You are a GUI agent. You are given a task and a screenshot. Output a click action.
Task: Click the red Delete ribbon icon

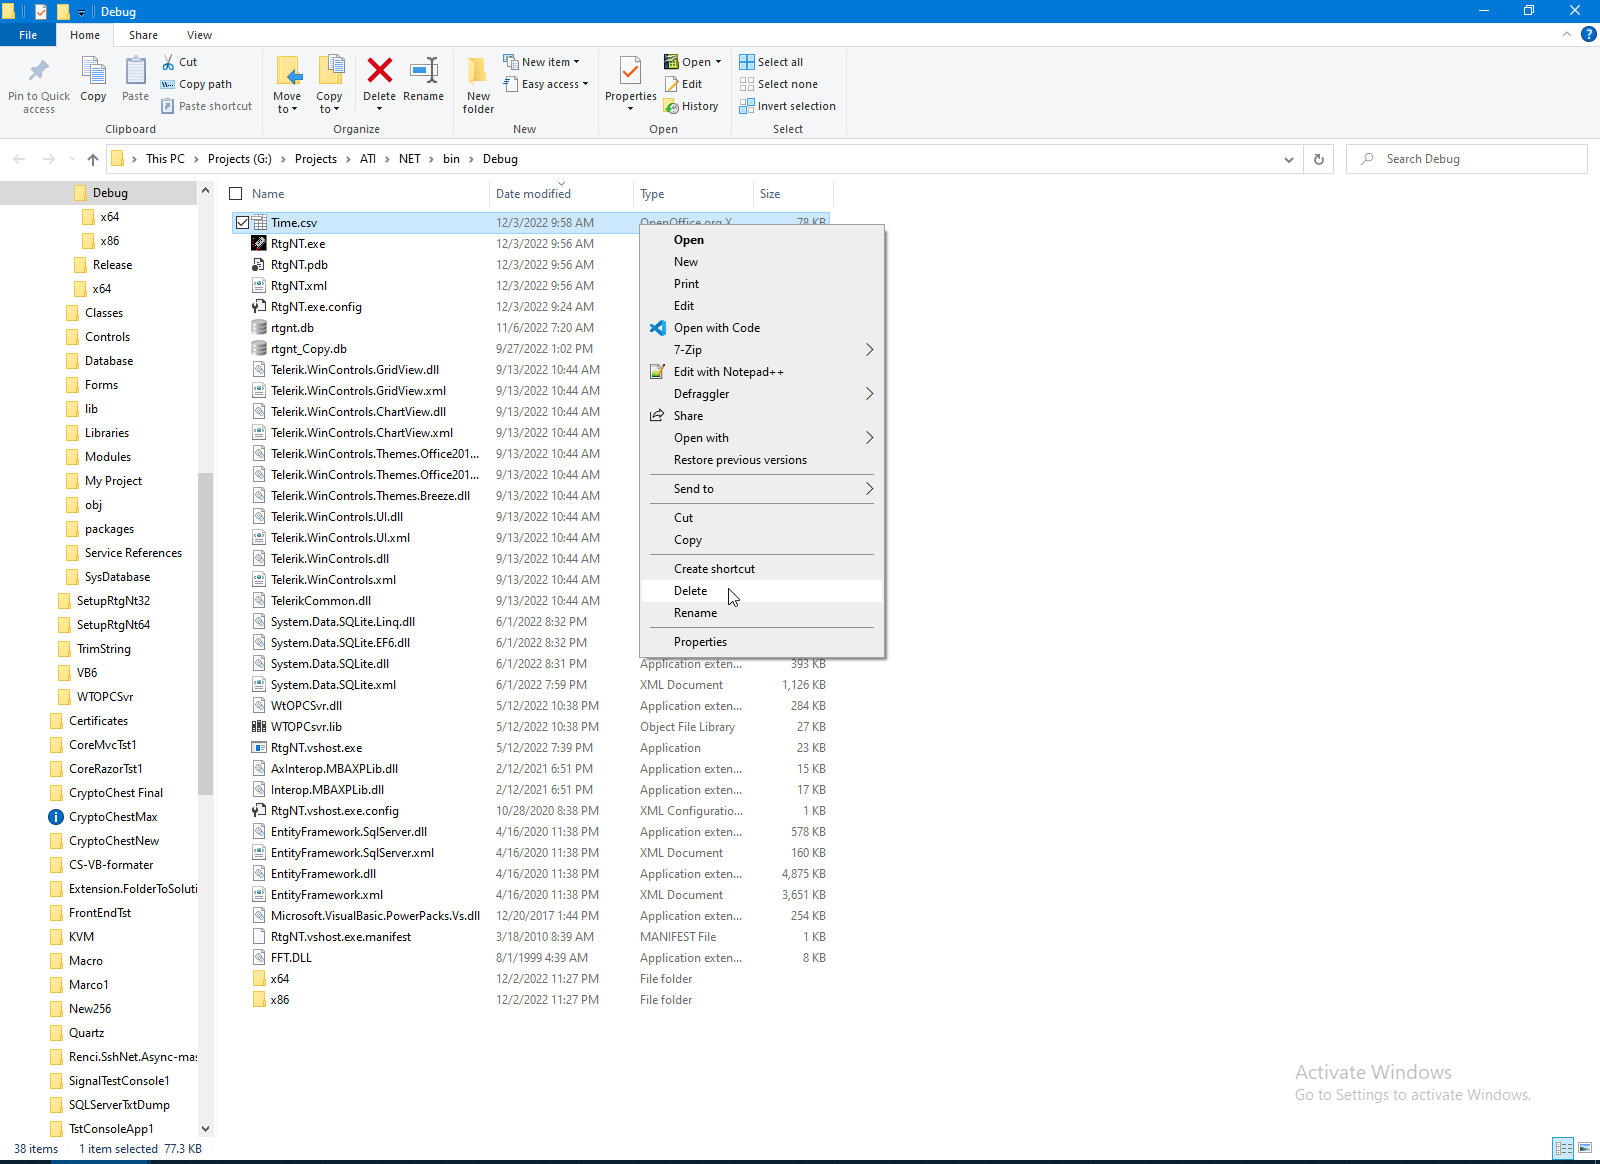[x=379, y=70]
